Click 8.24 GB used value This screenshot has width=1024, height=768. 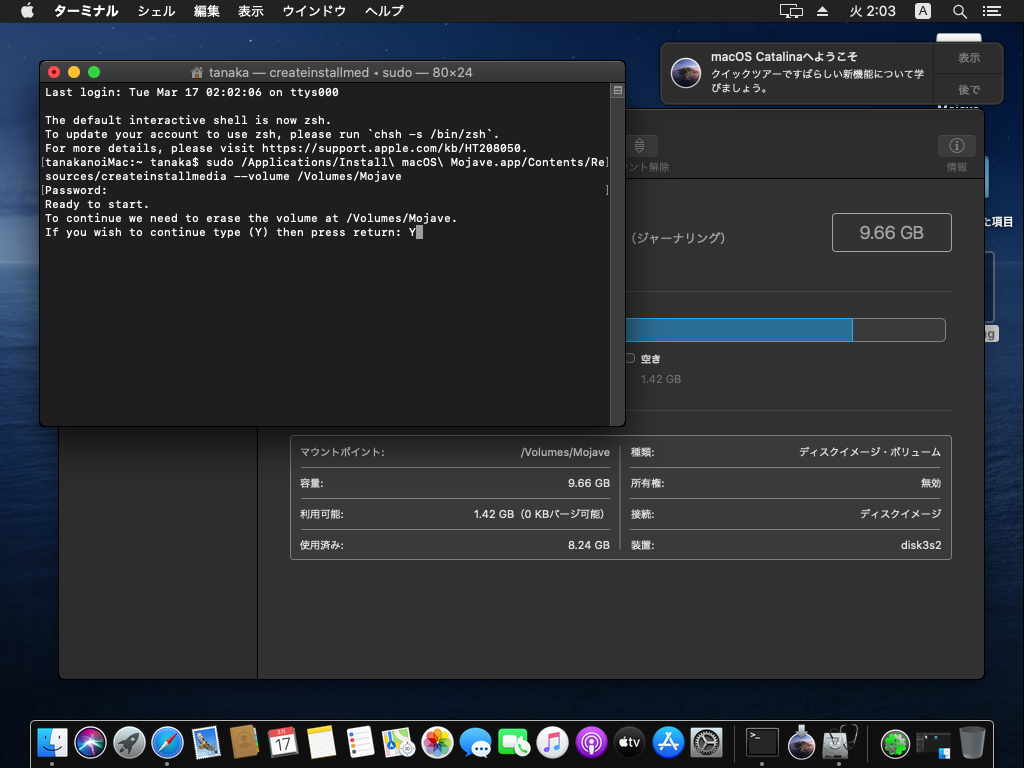point(588,545)
